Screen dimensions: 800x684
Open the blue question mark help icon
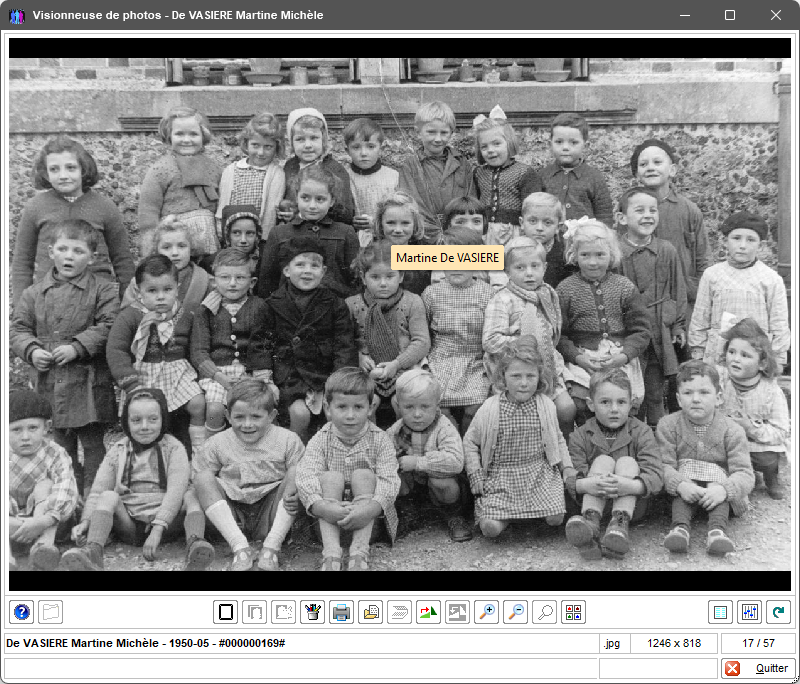pyautogui.click(x=21, y=612)
